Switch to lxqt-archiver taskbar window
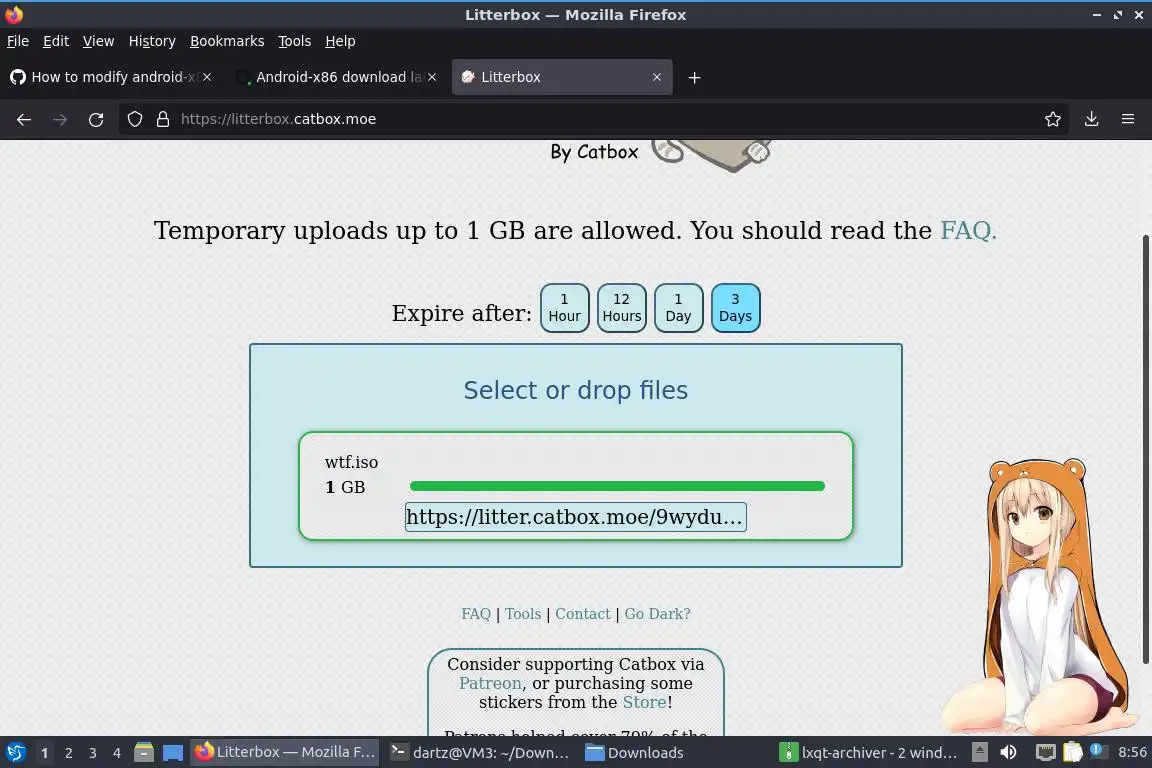This screenshot has height=768, width=1152. (x=869, y=753)
